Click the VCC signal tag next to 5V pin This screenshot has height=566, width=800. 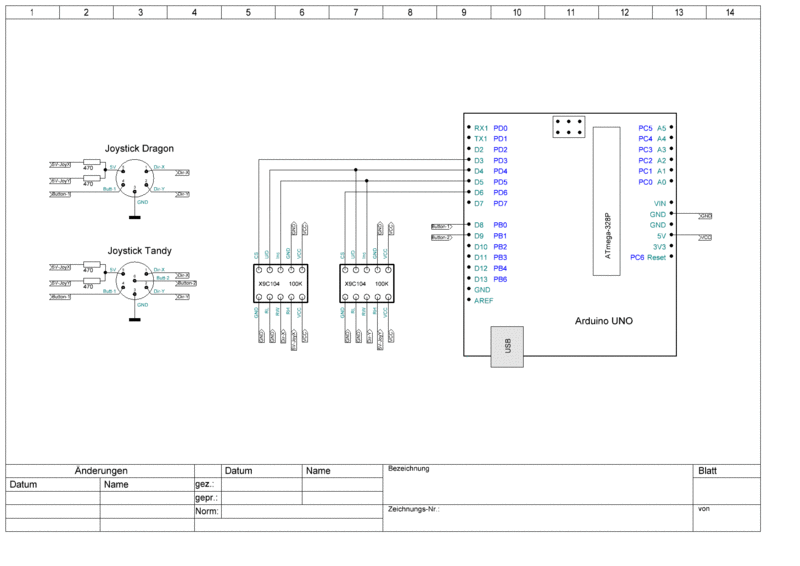(705, 237)
